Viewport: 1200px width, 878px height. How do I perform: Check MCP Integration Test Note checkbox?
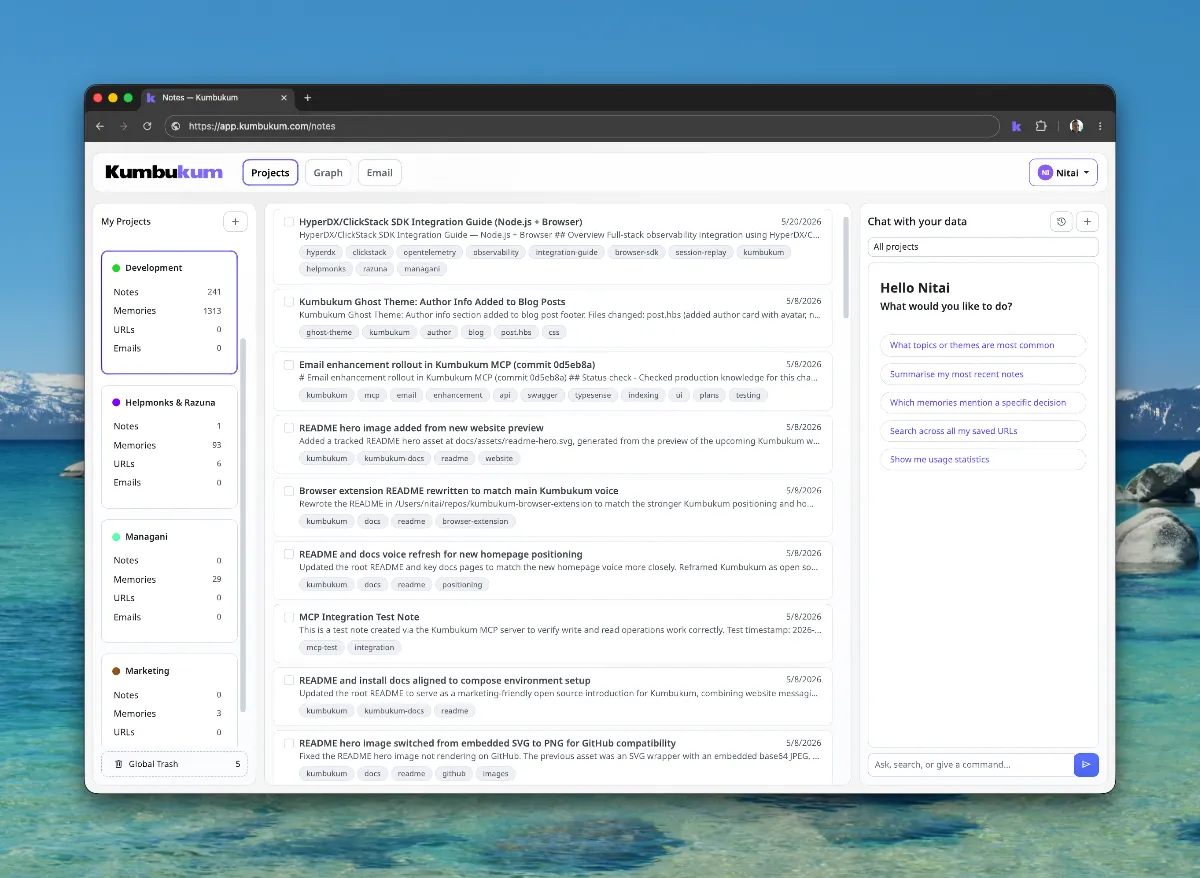pos(288,617)
